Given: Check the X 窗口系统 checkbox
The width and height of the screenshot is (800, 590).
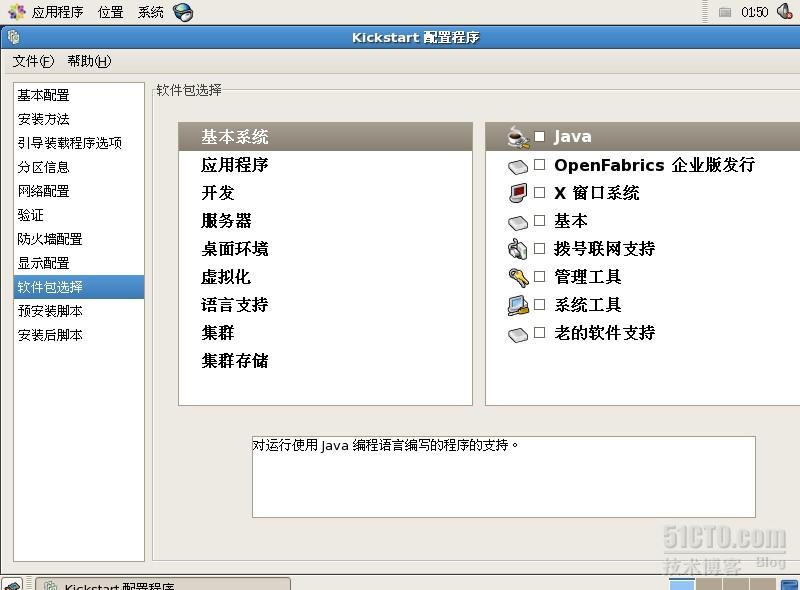Looking at the screenshot, I should [x=539, y=192].
